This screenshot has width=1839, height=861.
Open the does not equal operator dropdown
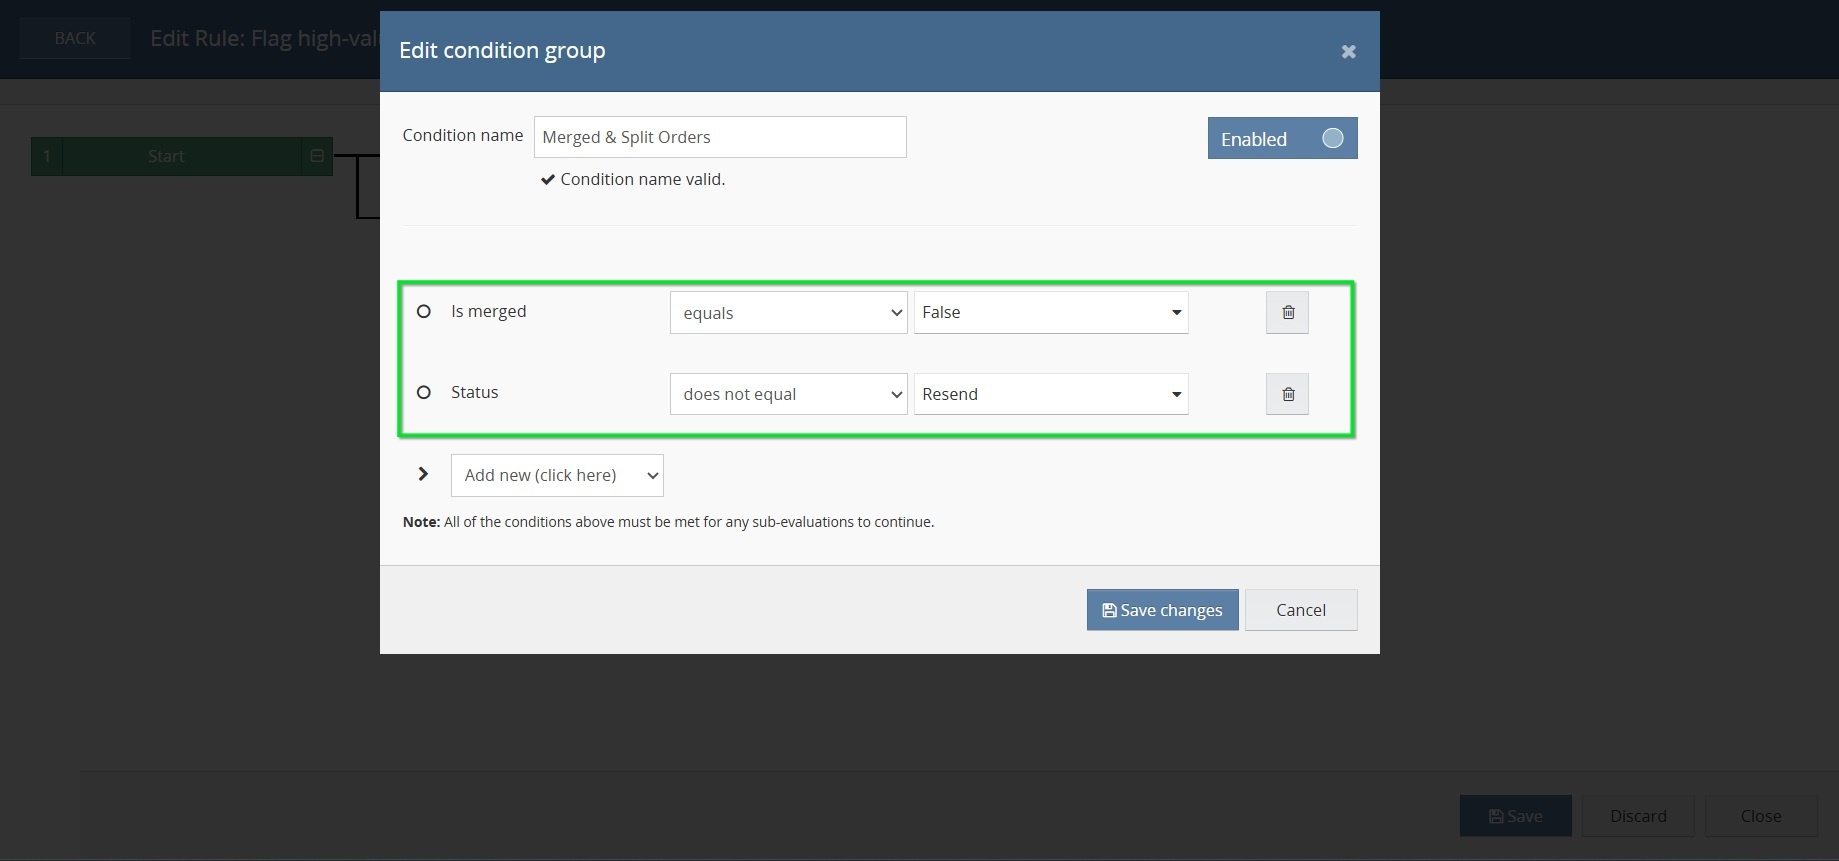788,394
